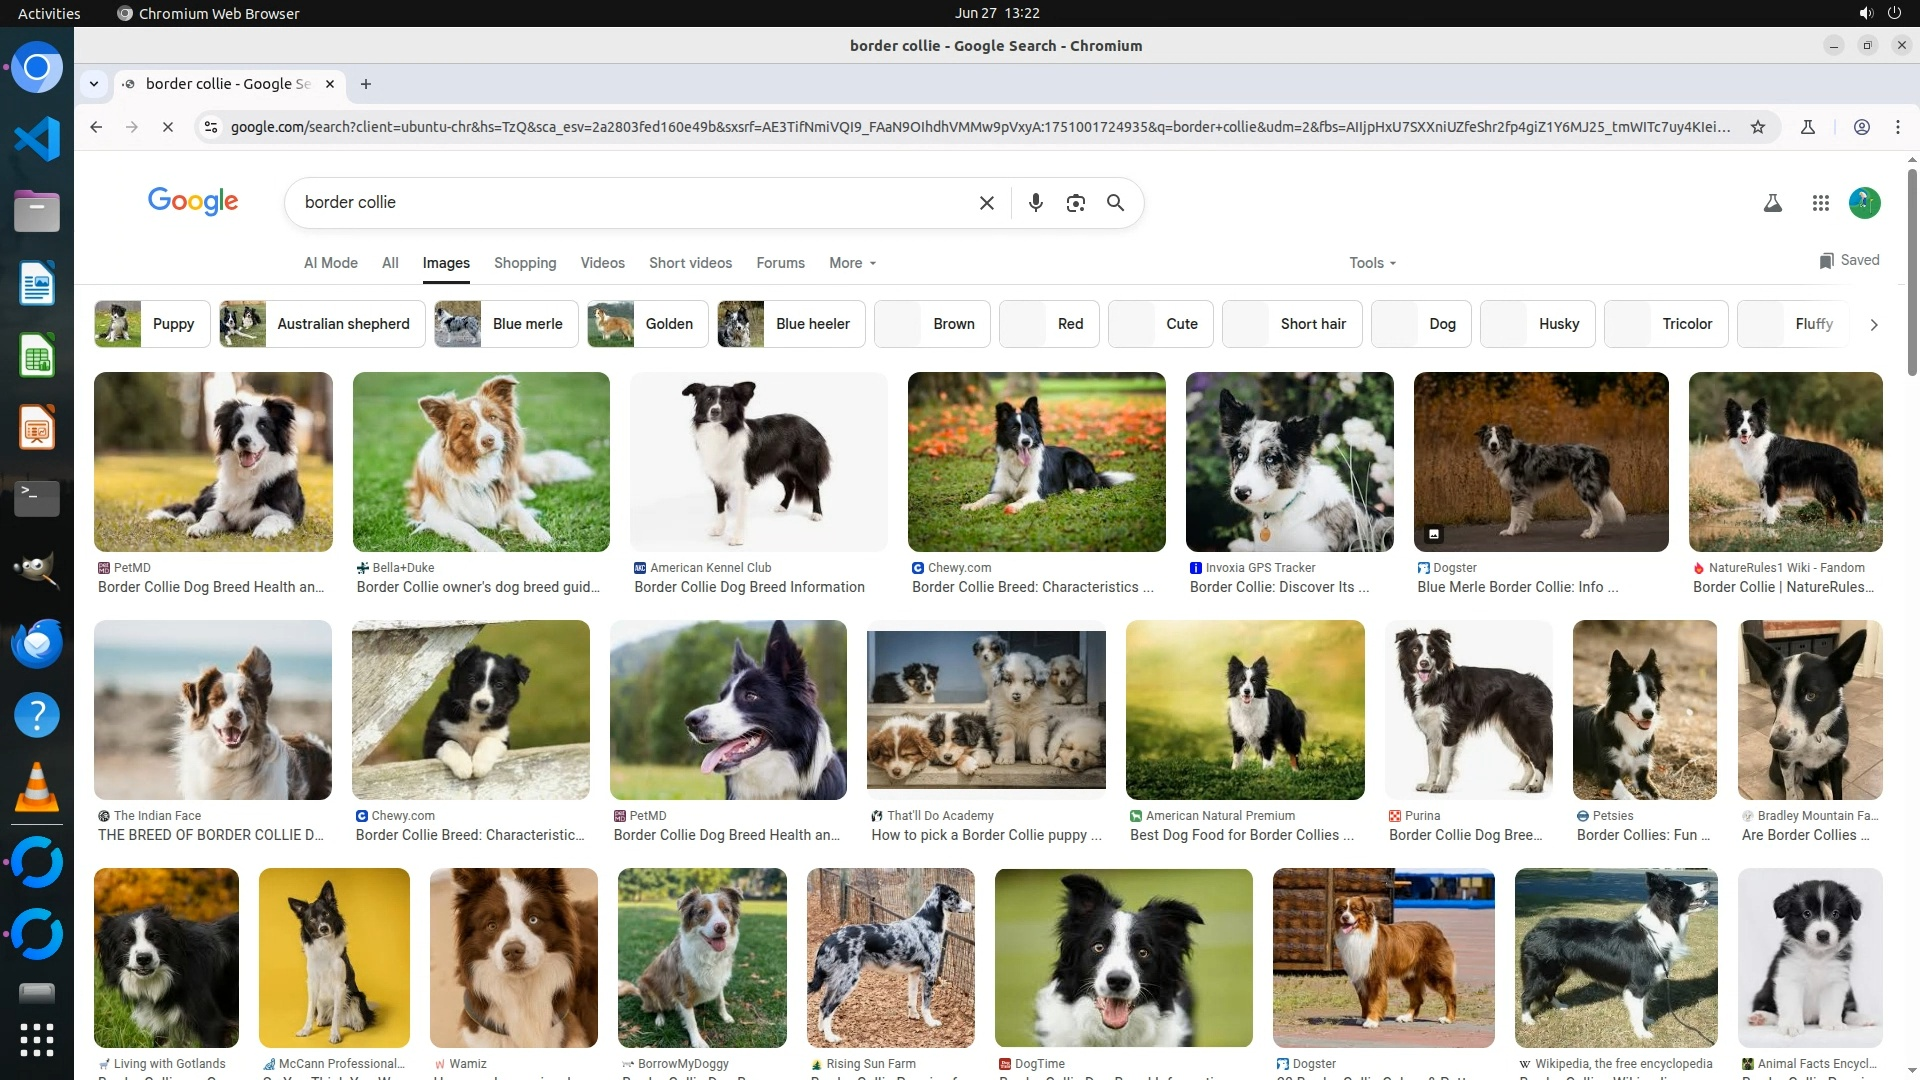Click the microphone voice search icon
This screenshot has width=1920, height=1080.
(1035, 203)
